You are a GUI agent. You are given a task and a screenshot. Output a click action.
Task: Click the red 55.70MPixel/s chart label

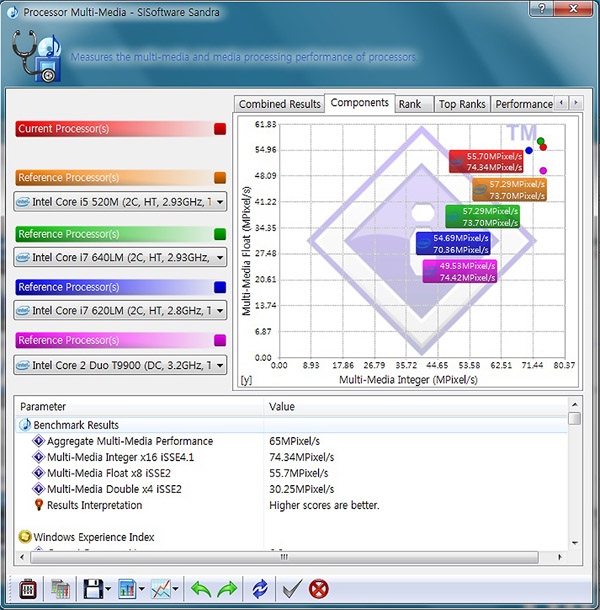(486, 161)
